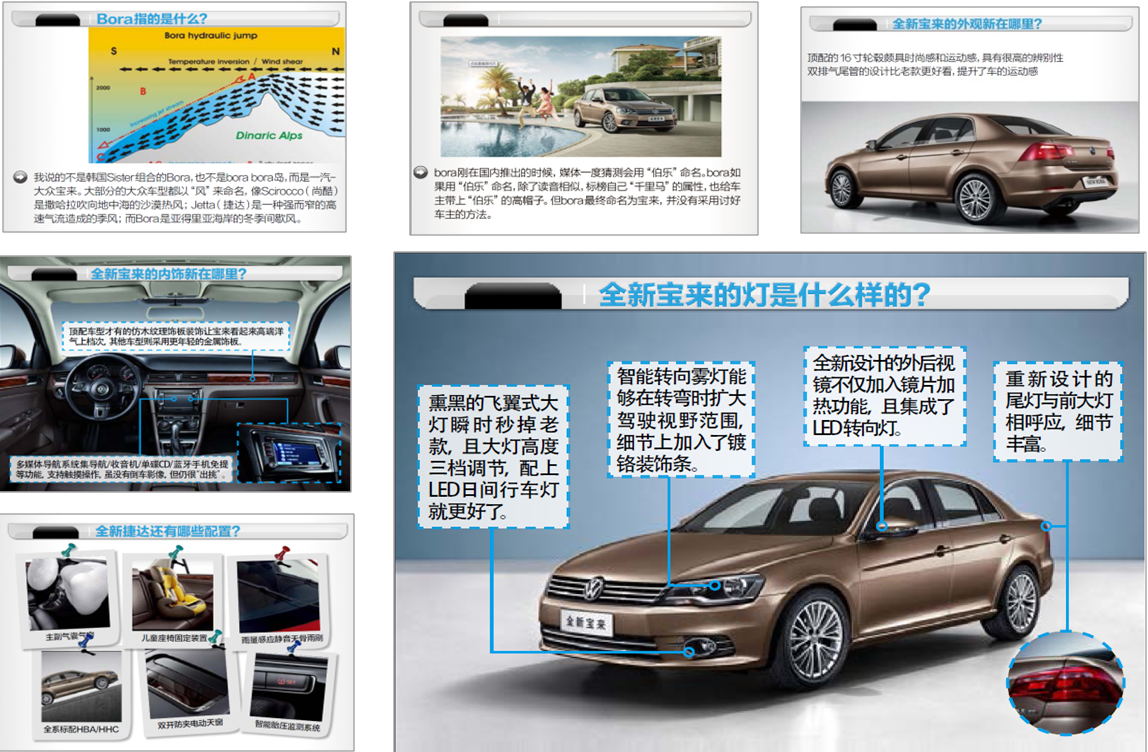Click the VW logo on the front grille
Viewport: 1148px width, 752px height.
[x=594, y=588]
